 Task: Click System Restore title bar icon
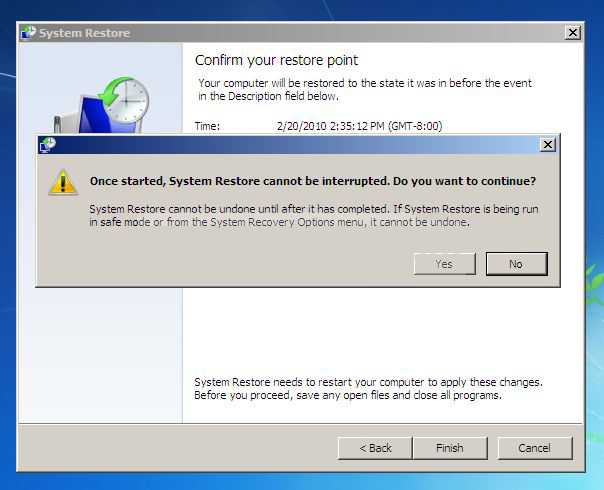click(x=29, y=33)
